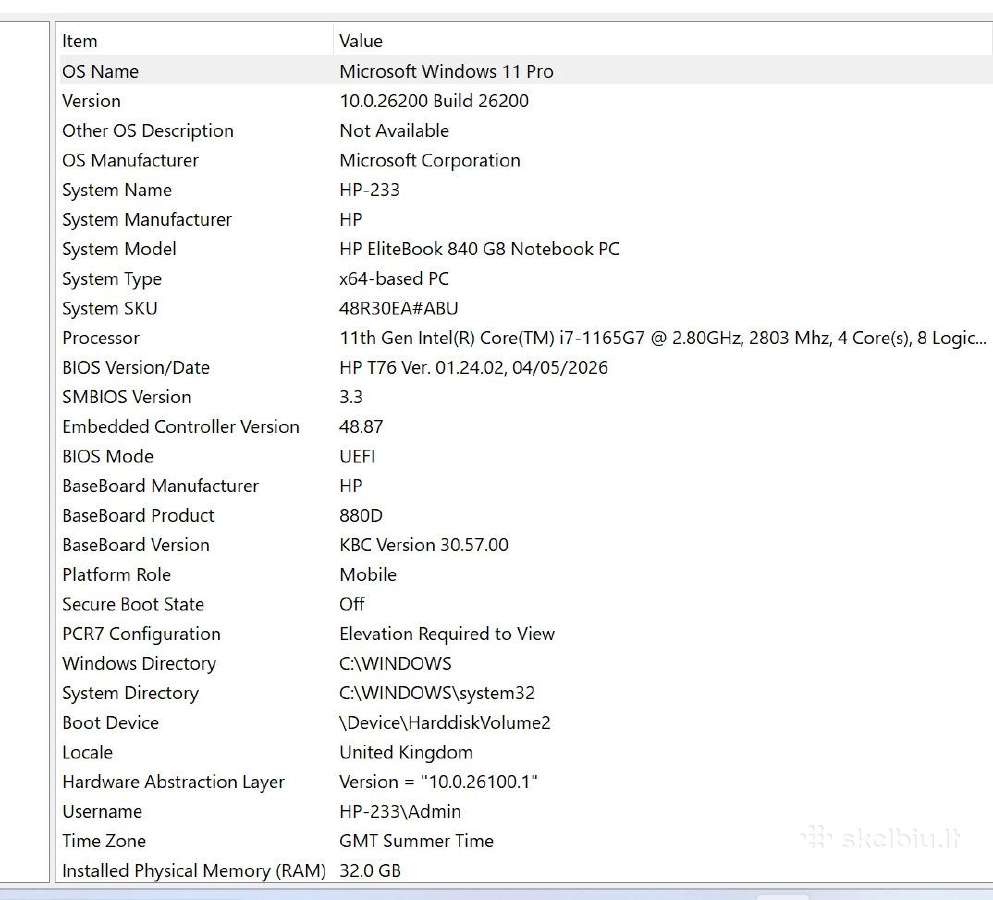The image size is (993, 900).
Task: Select the BaseBoard Product row label
Action: point(138,516)
